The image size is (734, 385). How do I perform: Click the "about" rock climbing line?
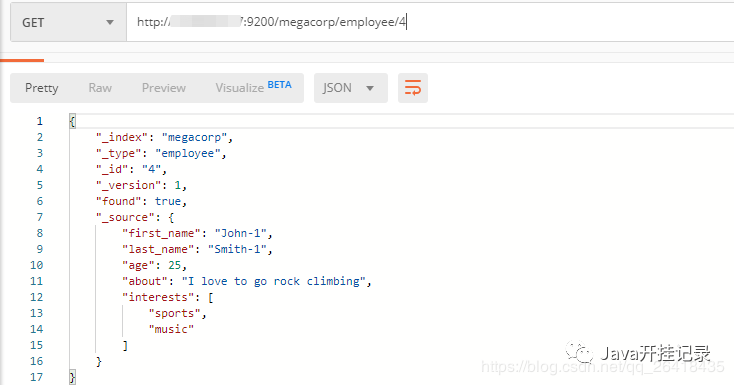click(x=247, y=281)
